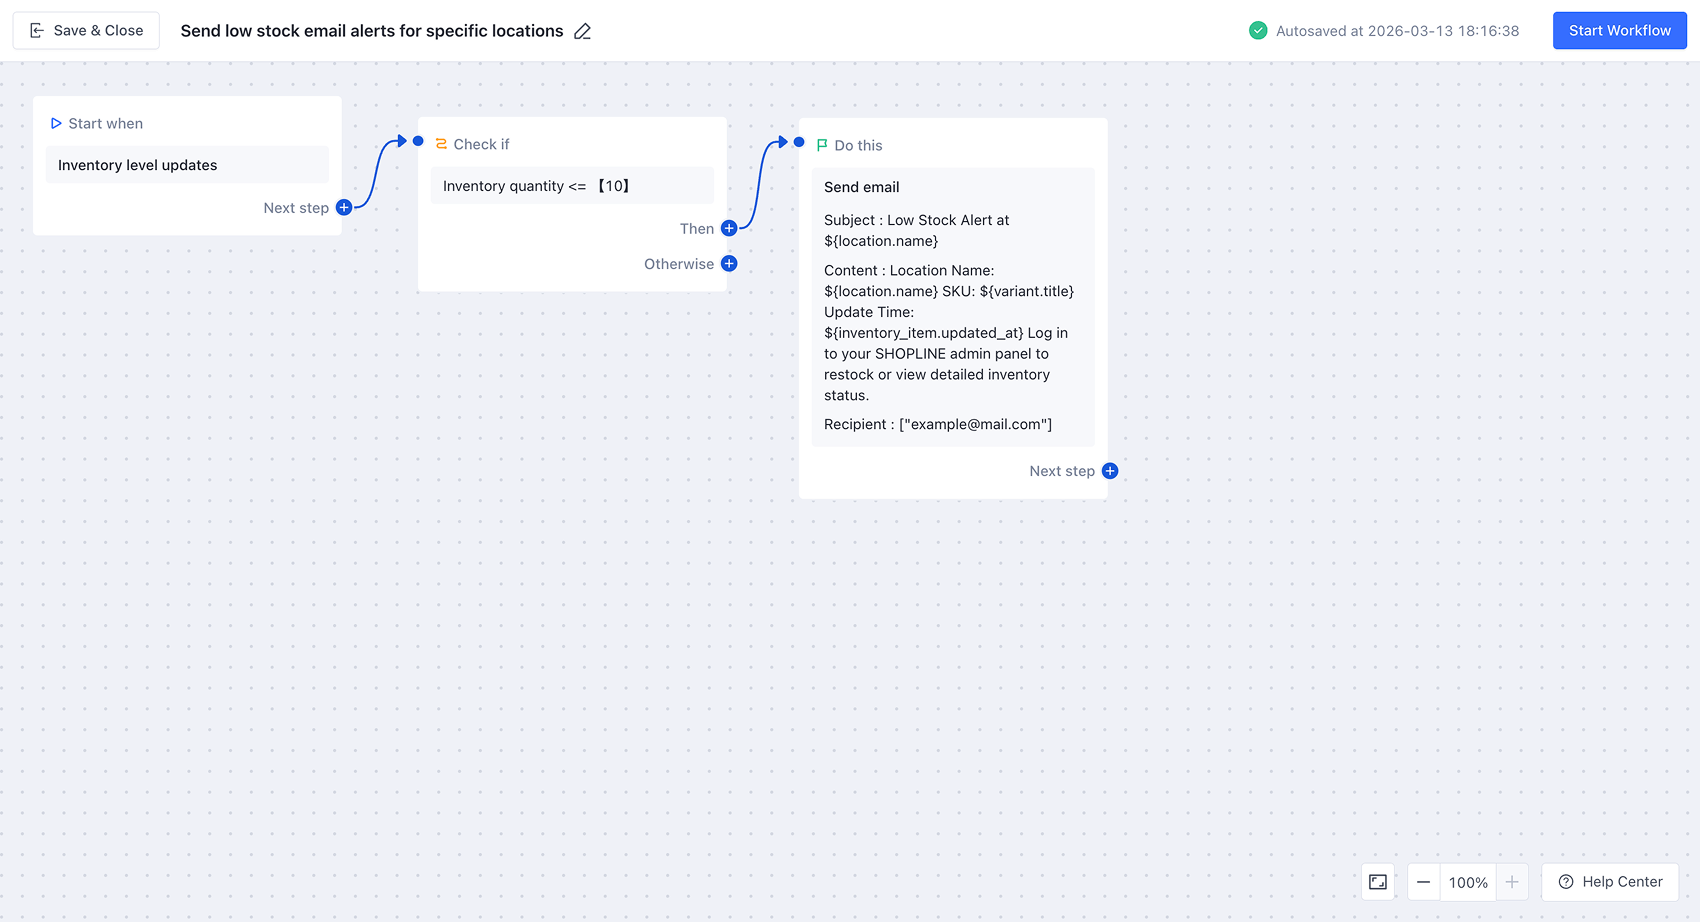Add a step on the Then branch
1700x922 pixels.
coord(729,229)
